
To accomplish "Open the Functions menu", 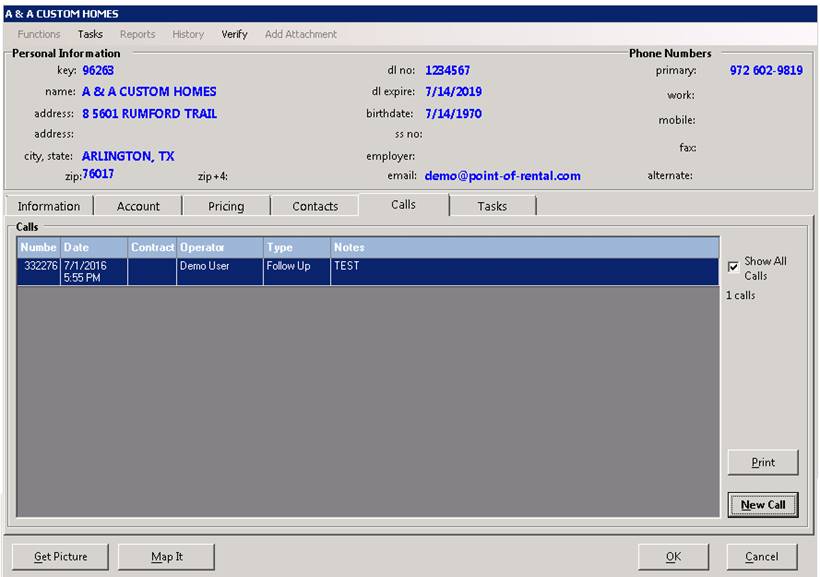I will [x=39, y=35].
